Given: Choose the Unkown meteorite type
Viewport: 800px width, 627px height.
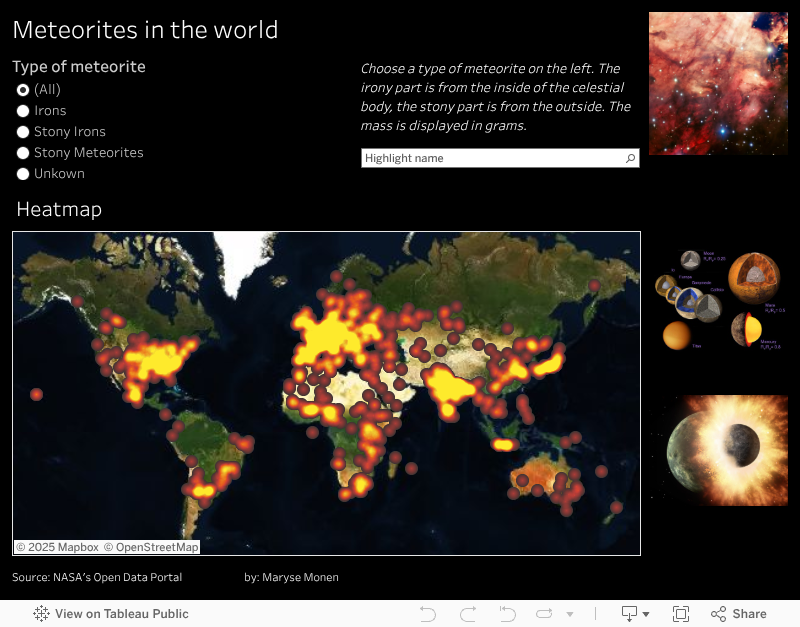Looking at the screenshot, I should (23, 173).
